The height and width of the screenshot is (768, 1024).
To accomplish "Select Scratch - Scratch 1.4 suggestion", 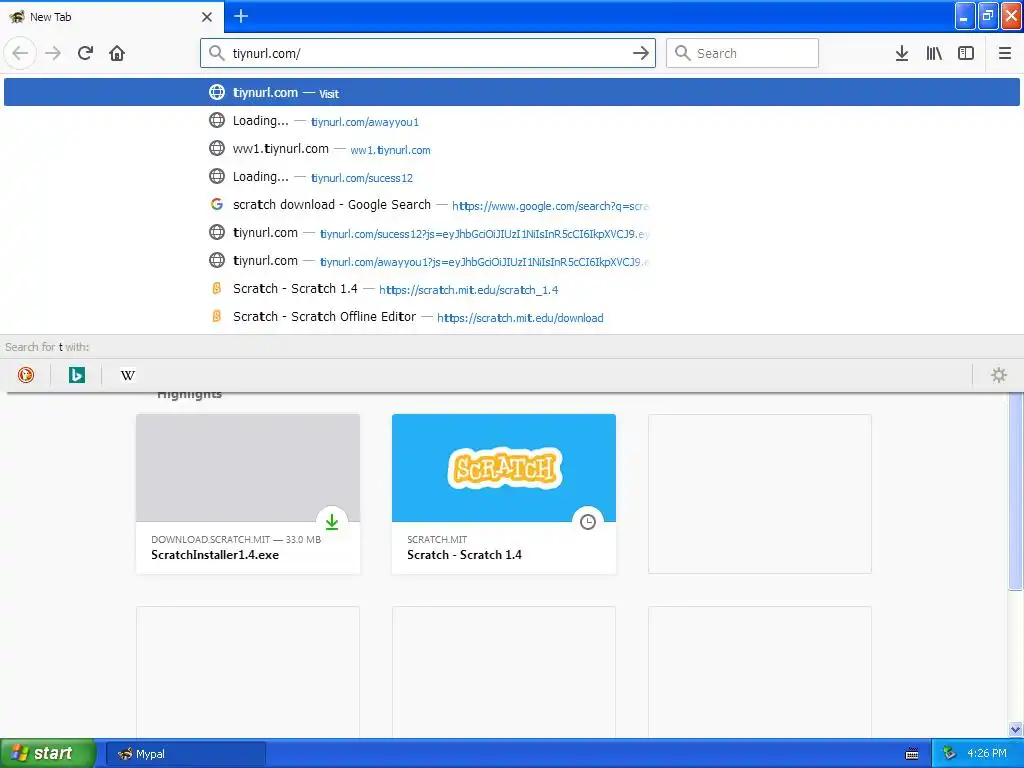I will pos(512,289).
